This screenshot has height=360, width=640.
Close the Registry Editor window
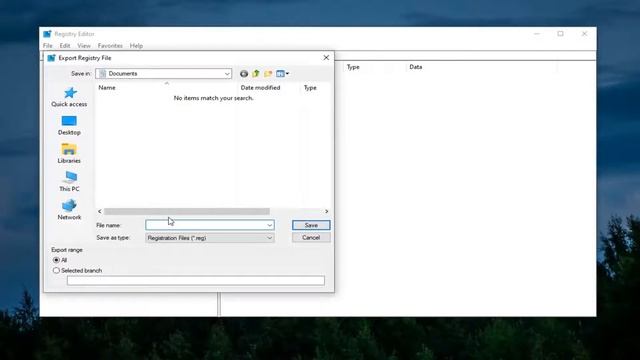point(584,34)
